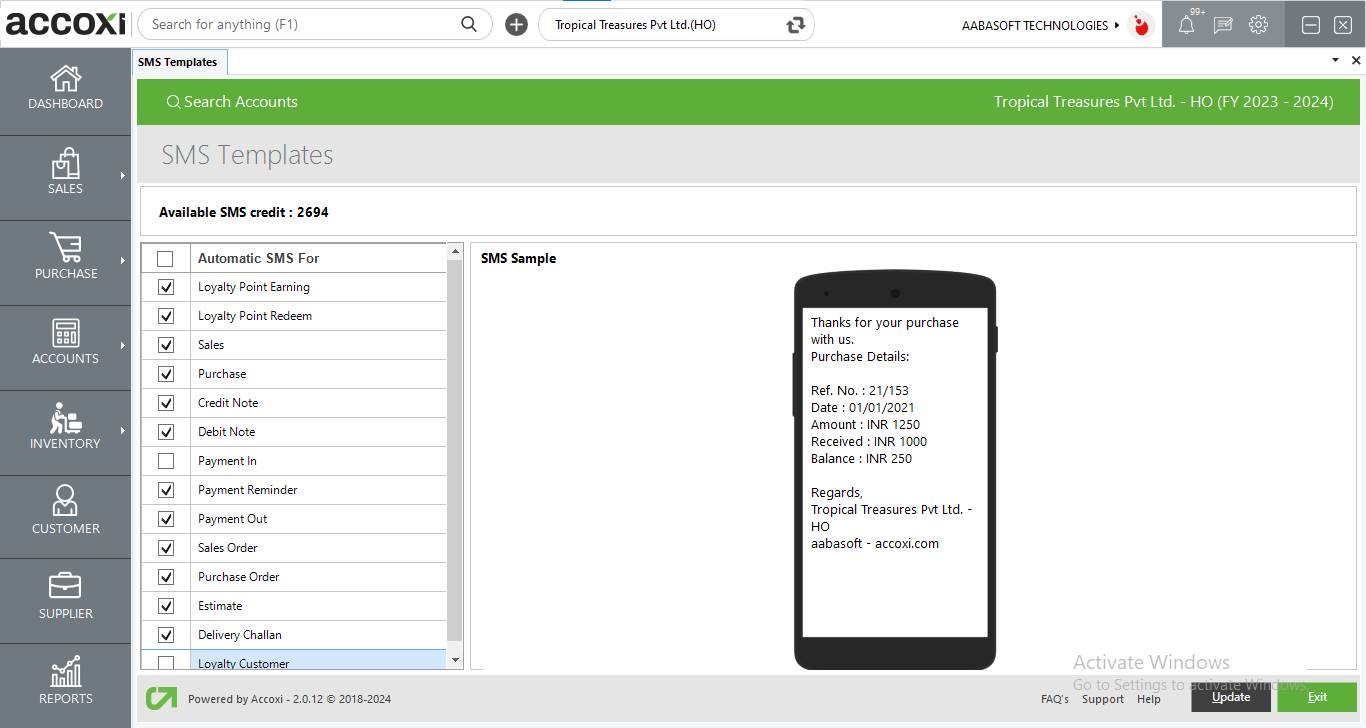Screen dimensions: 1366x728
Task: Click the plus quick-add icon
Action: (516, 25)
